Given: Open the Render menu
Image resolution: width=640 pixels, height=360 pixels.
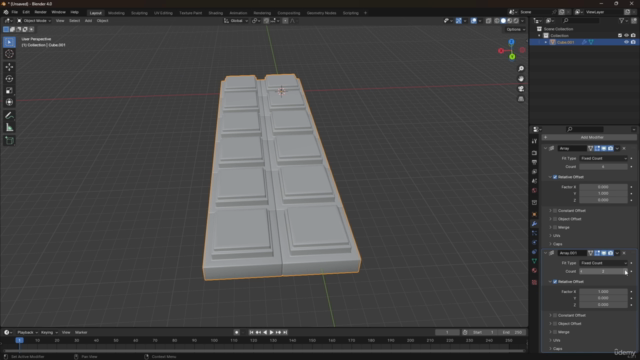Looking at the screenshot, I should [40, 12].
